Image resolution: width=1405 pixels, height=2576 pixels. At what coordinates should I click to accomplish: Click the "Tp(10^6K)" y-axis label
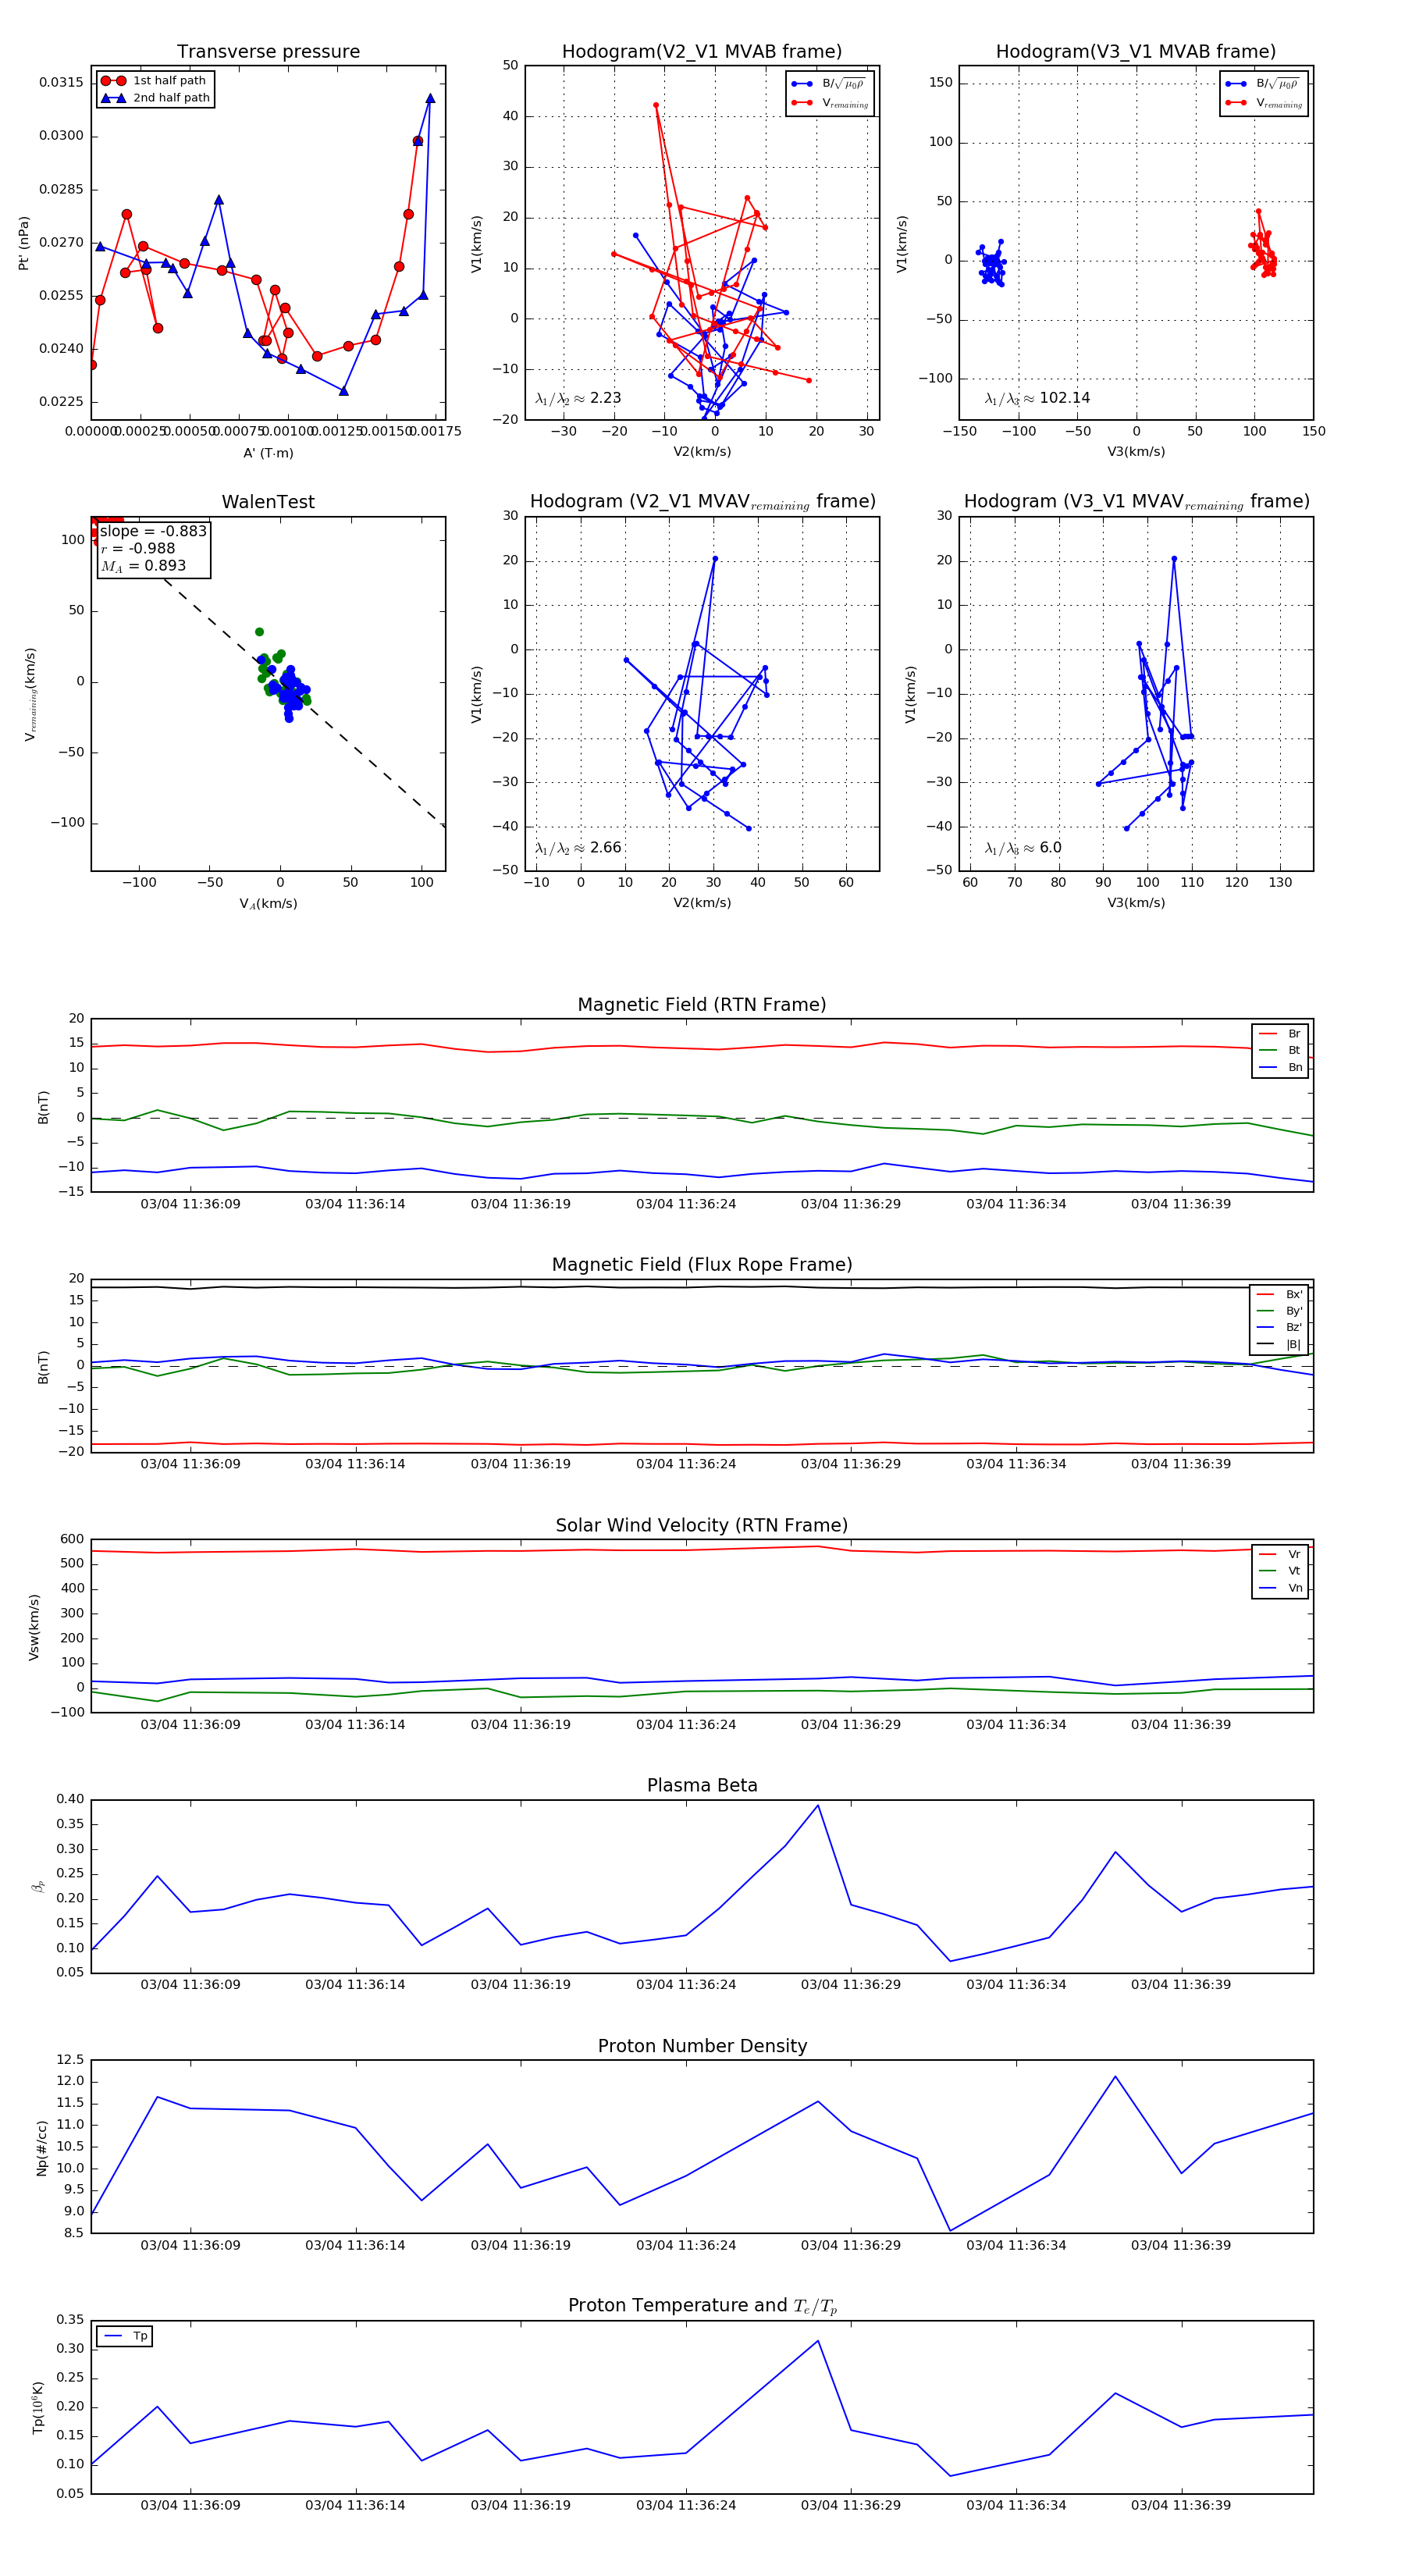(x=38, y=2407)
